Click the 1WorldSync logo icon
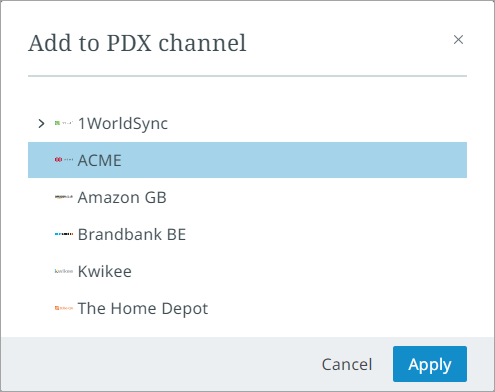495x392 pixels. click(64, 123)
